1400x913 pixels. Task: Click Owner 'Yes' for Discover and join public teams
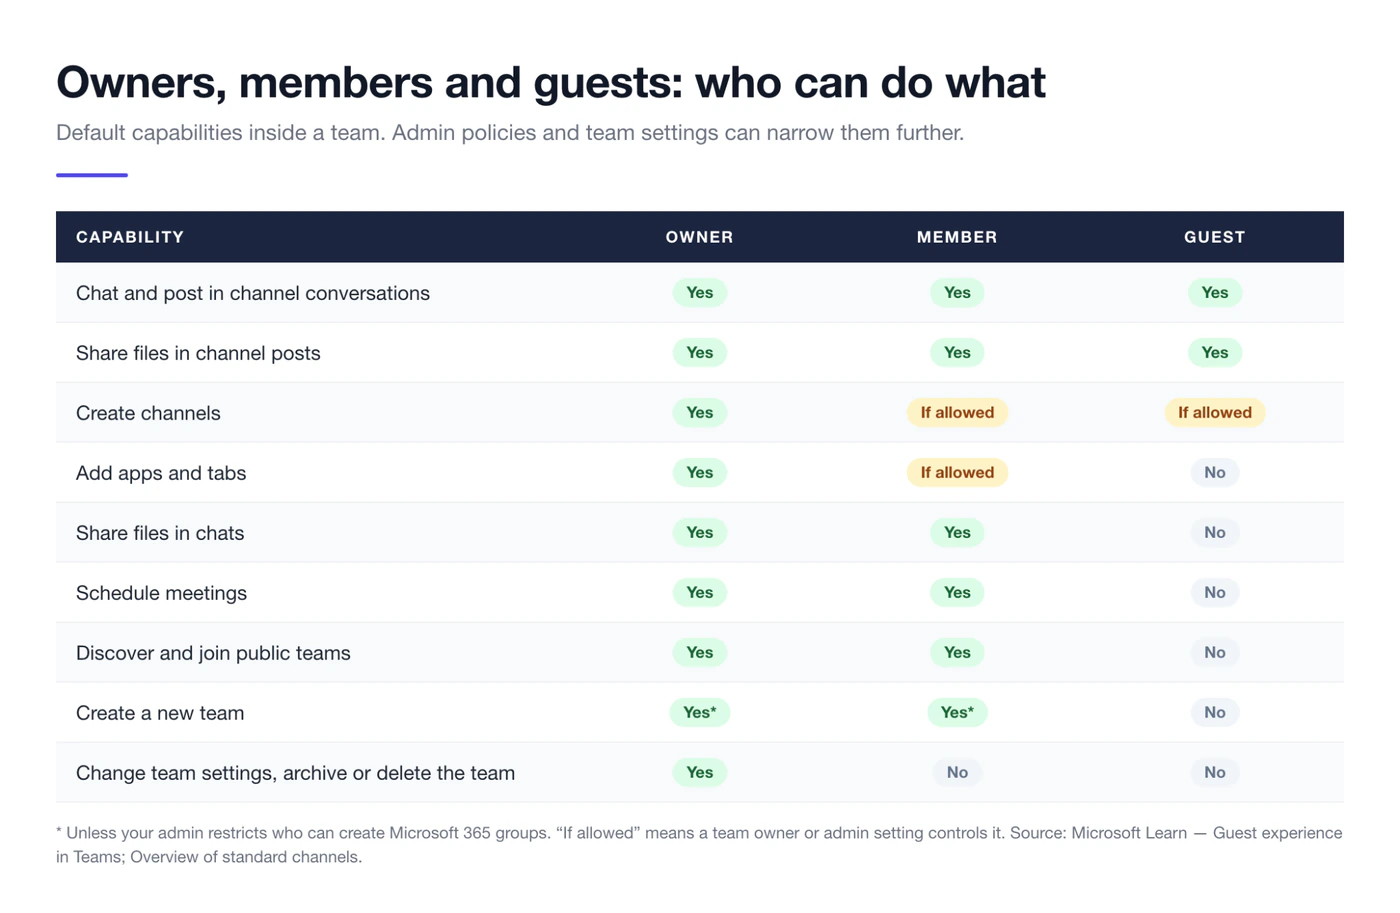coord(700,652)
